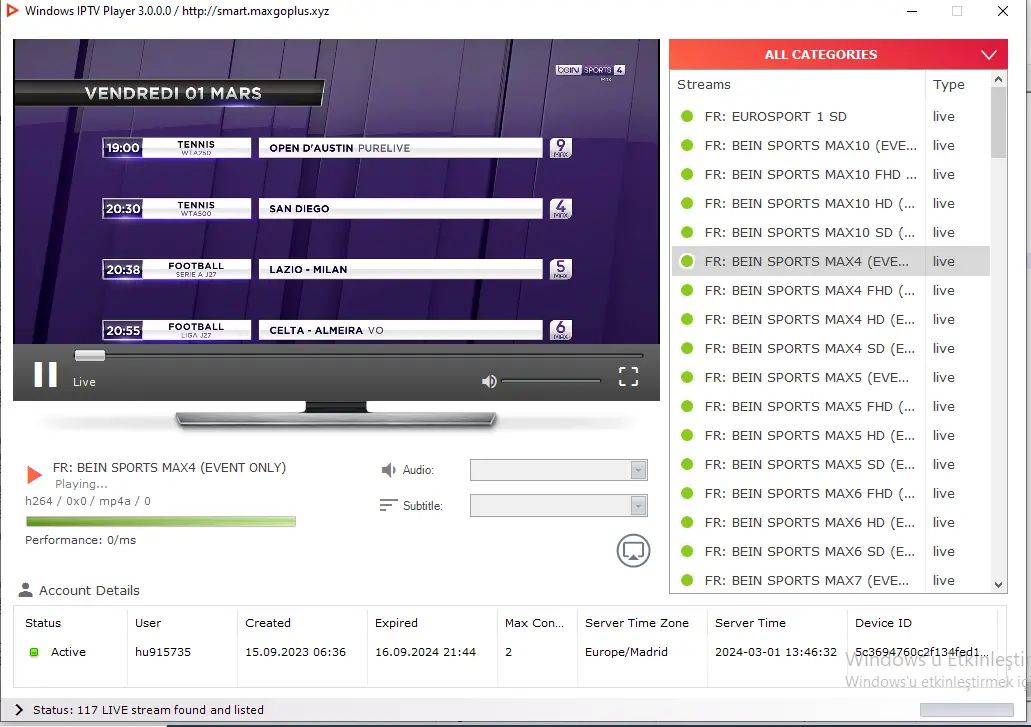Click green dot of EUROSPORT 1 SD
1031x727 pixels.
click(687, 116)
